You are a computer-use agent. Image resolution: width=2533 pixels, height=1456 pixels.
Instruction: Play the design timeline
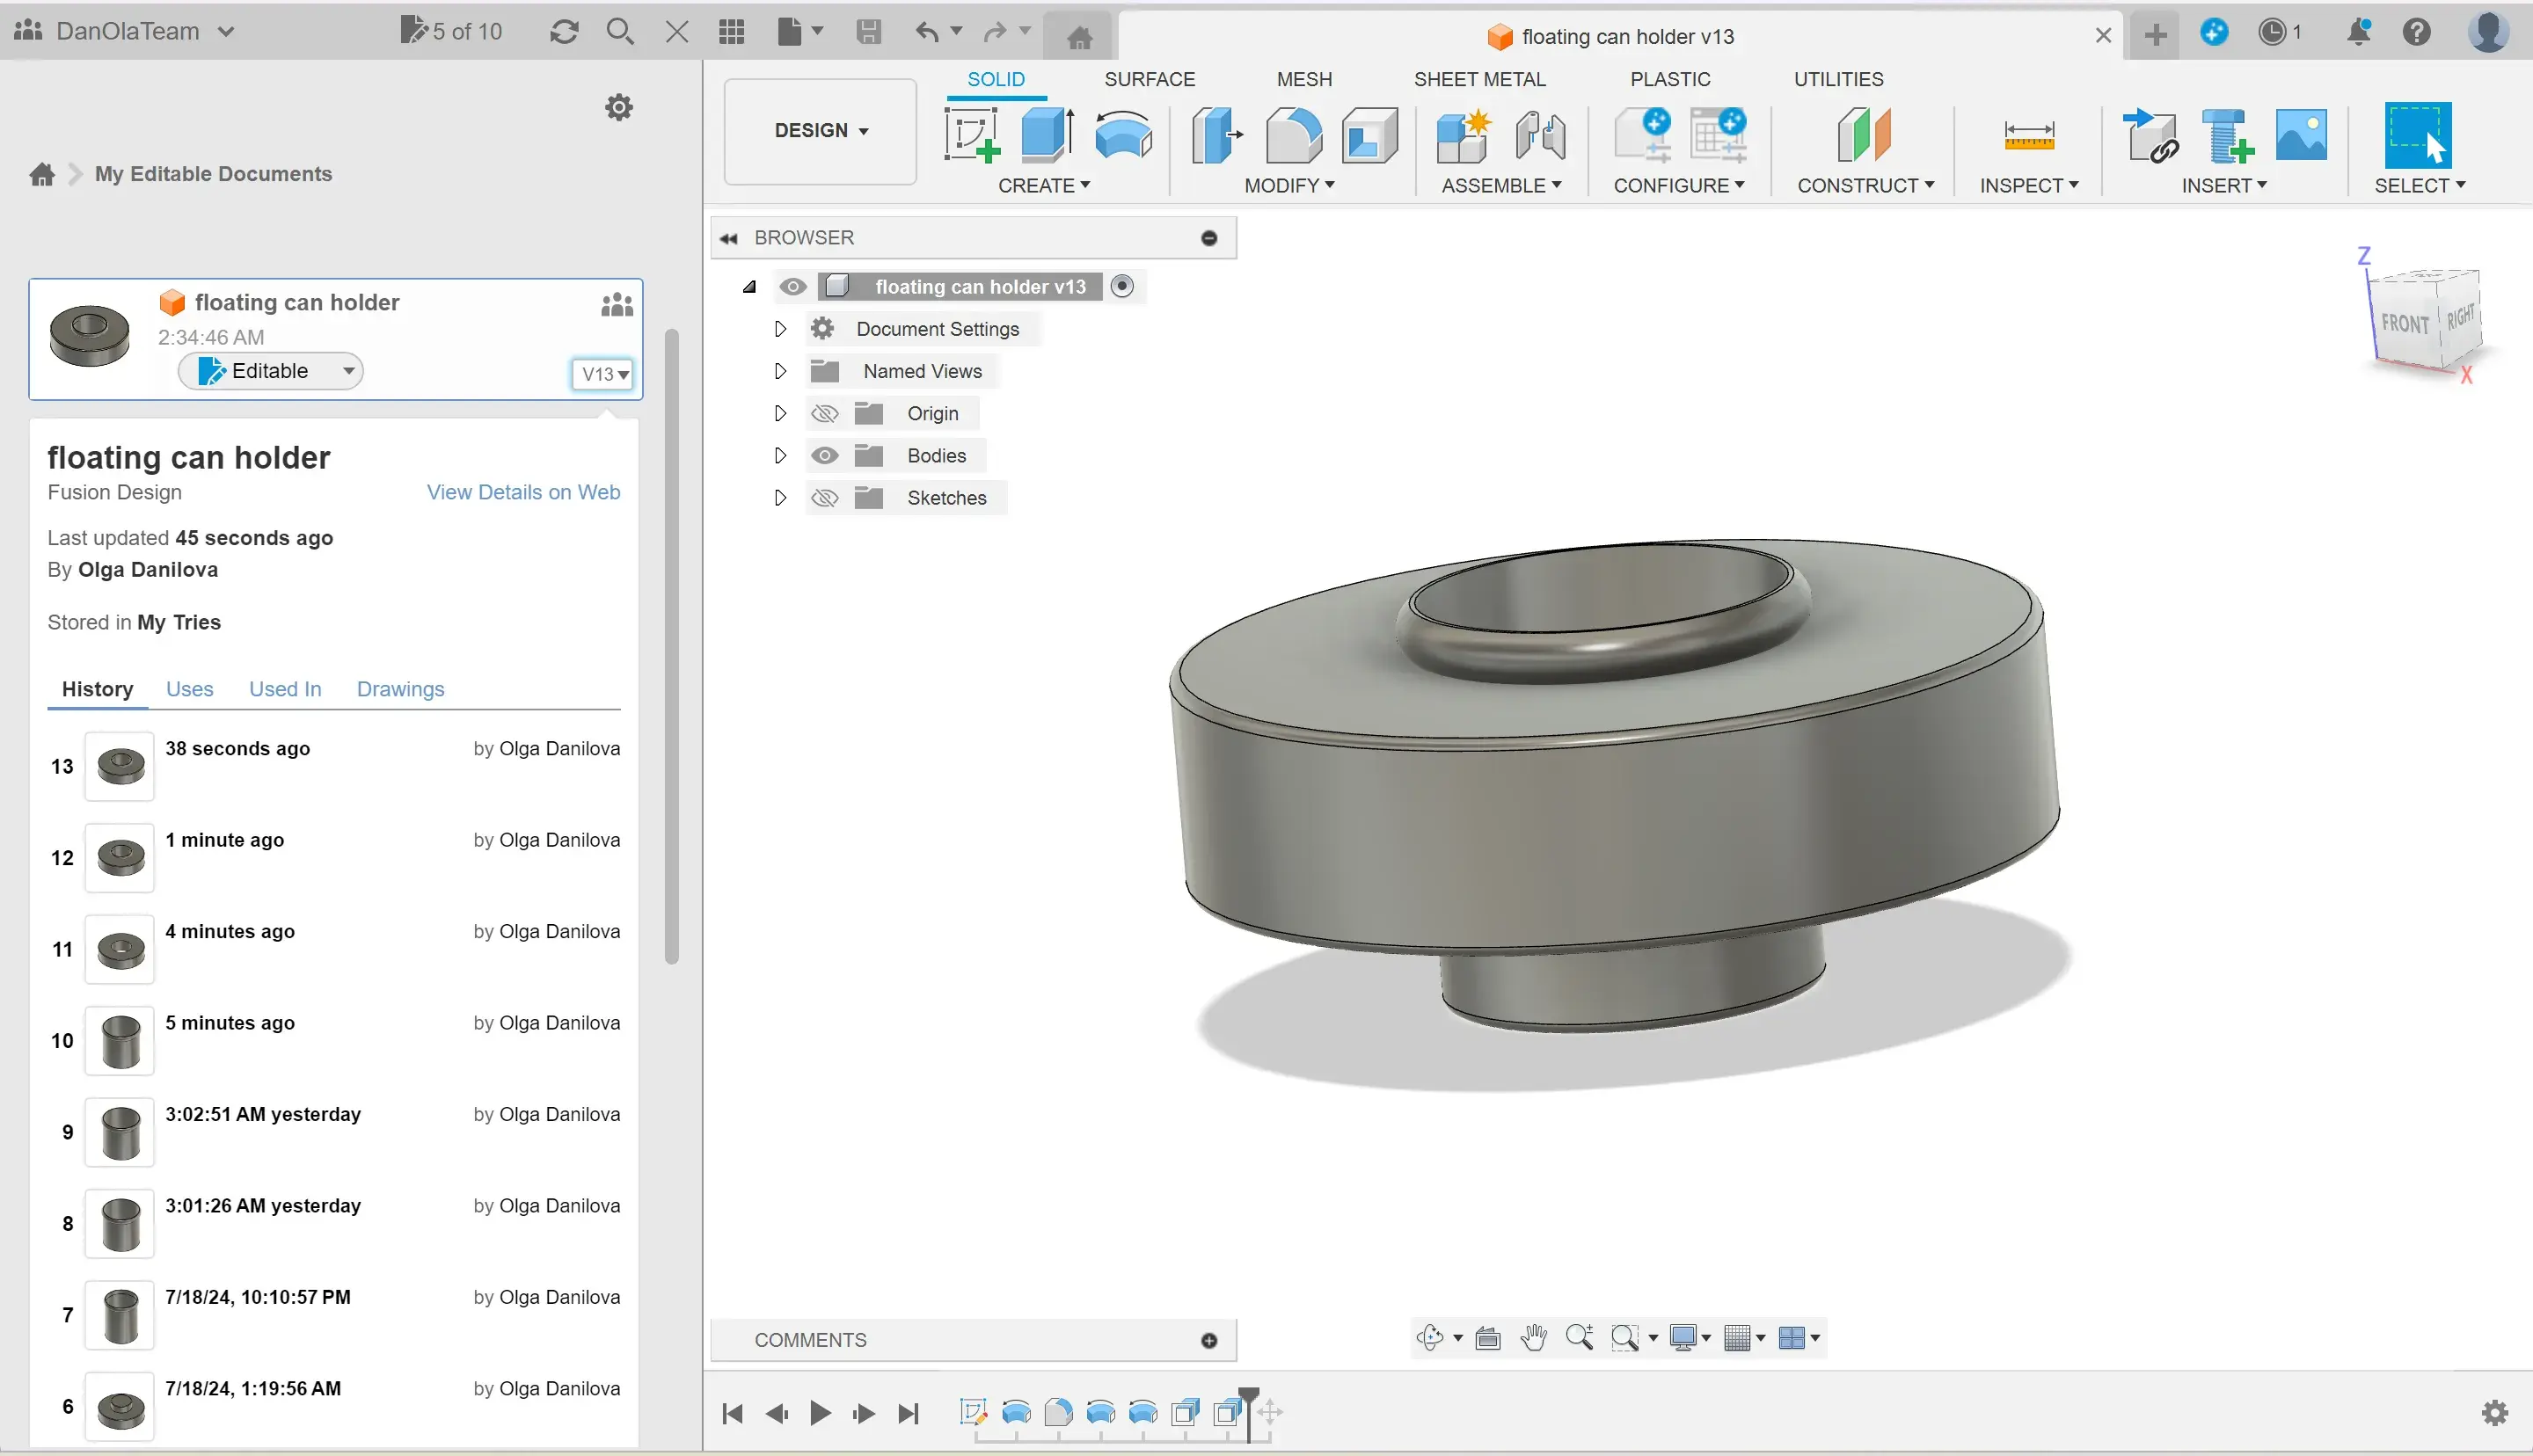point(820,1413)
